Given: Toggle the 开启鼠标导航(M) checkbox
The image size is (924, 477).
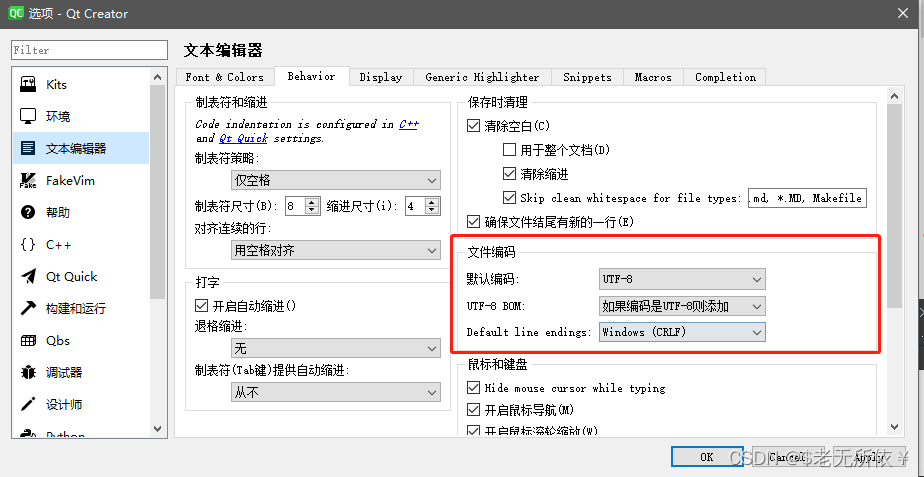Looking at the screenshot, I should click(x=473, y=409).
